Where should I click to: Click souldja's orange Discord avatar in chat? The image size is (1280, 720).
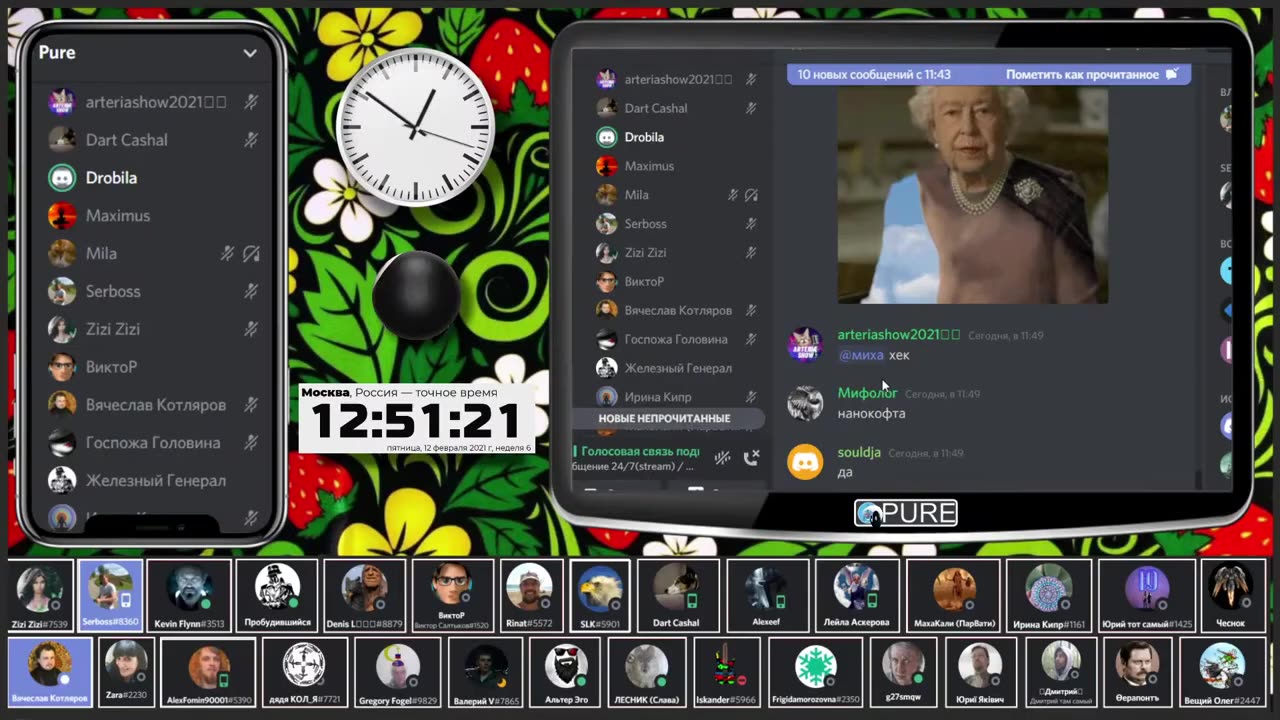click(x=805, y=461)
